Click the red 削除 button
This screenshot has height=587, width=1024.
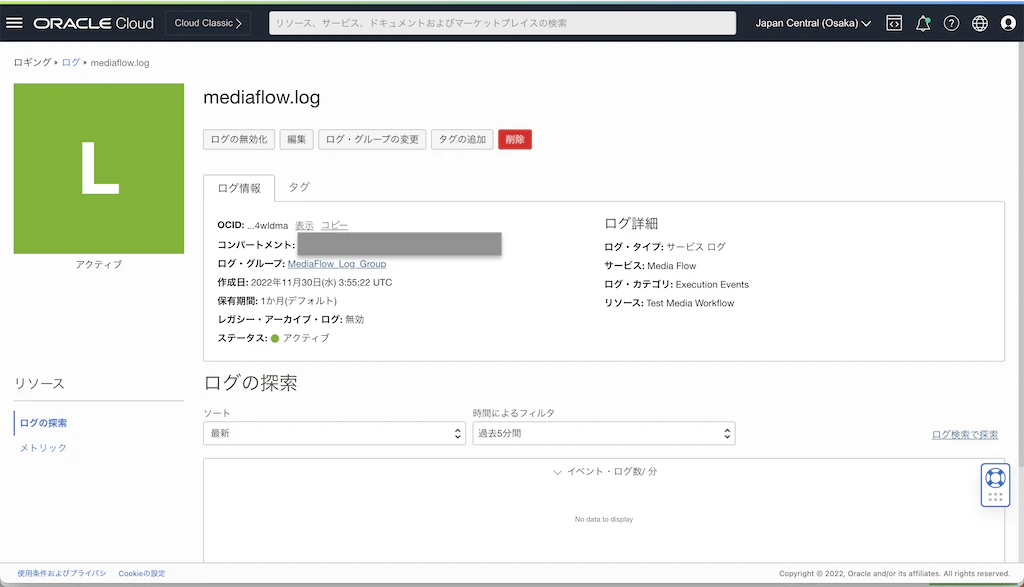click(x=515, y=139)
